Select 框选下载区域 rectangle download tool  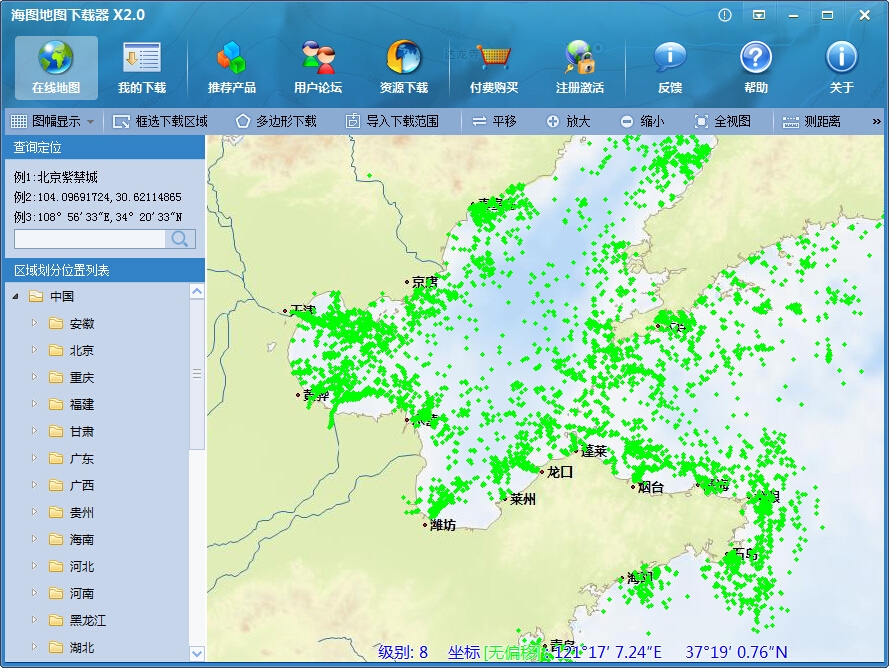tap(160, 121)
